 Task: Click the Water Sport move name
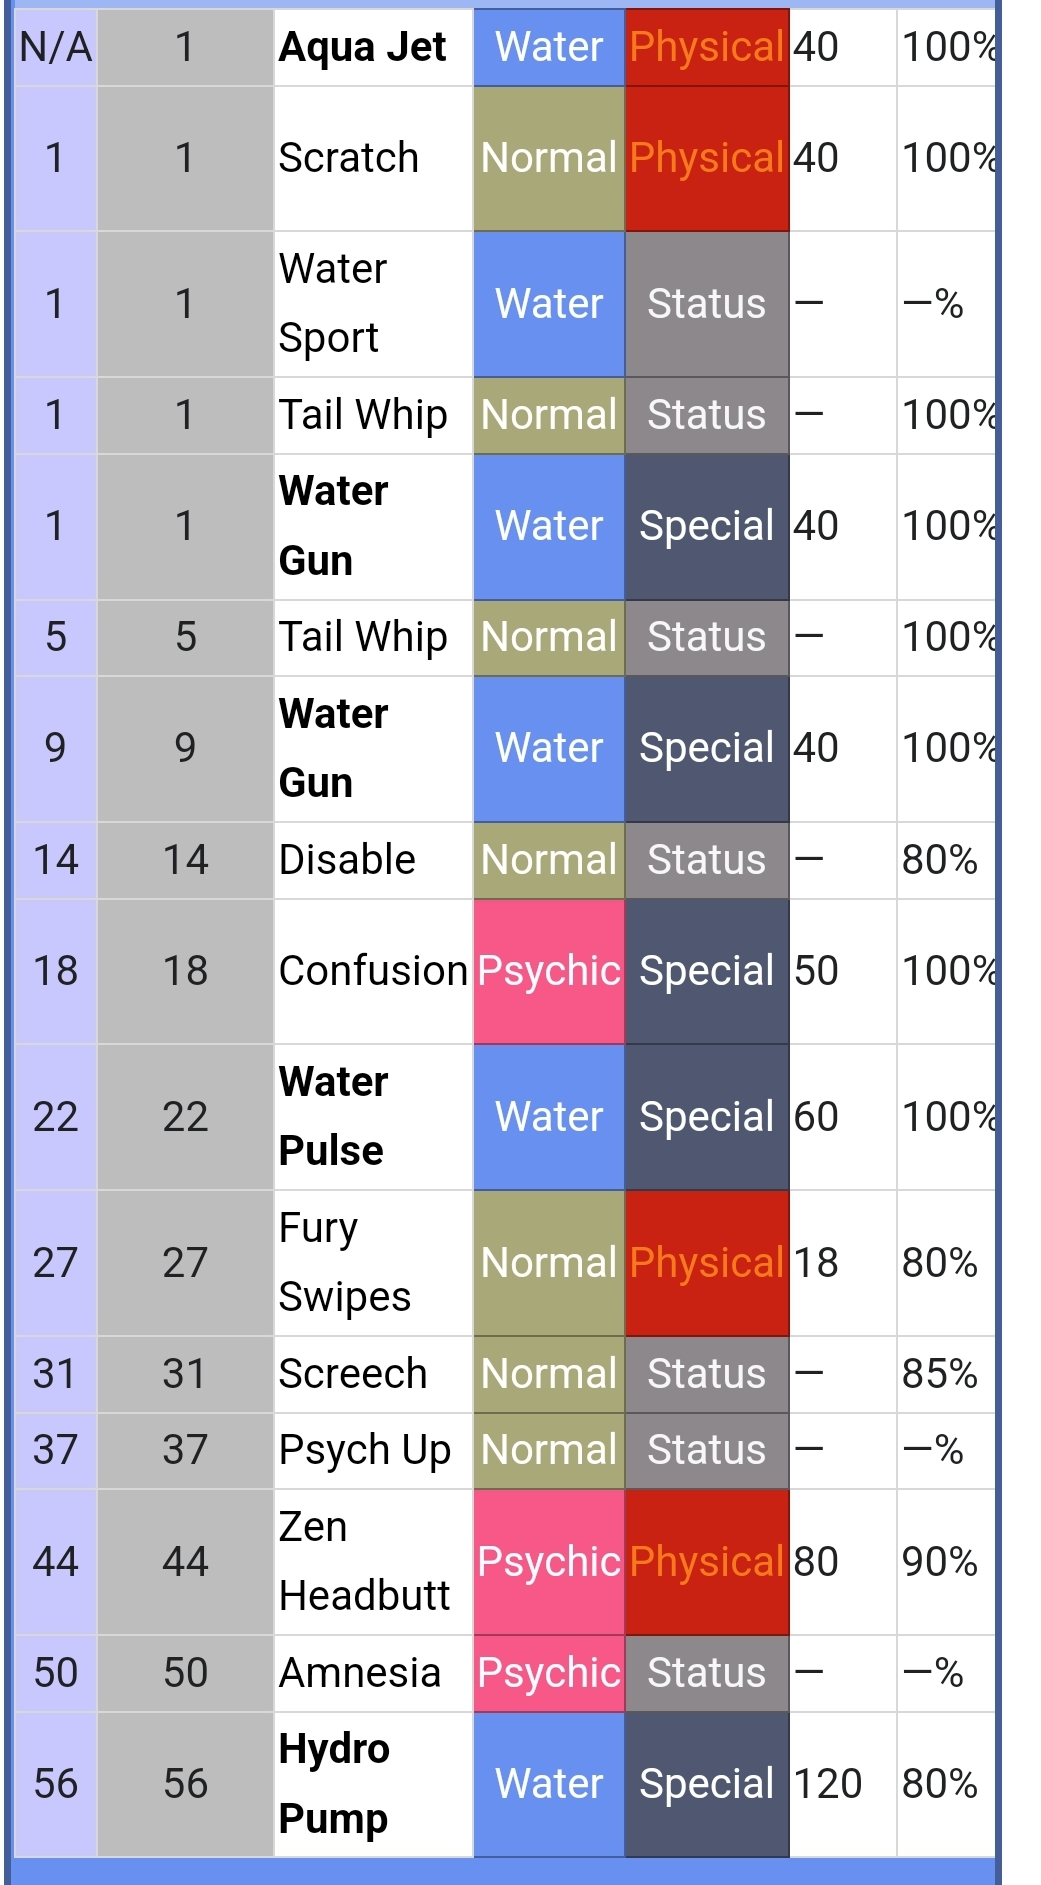click(333, 303)
